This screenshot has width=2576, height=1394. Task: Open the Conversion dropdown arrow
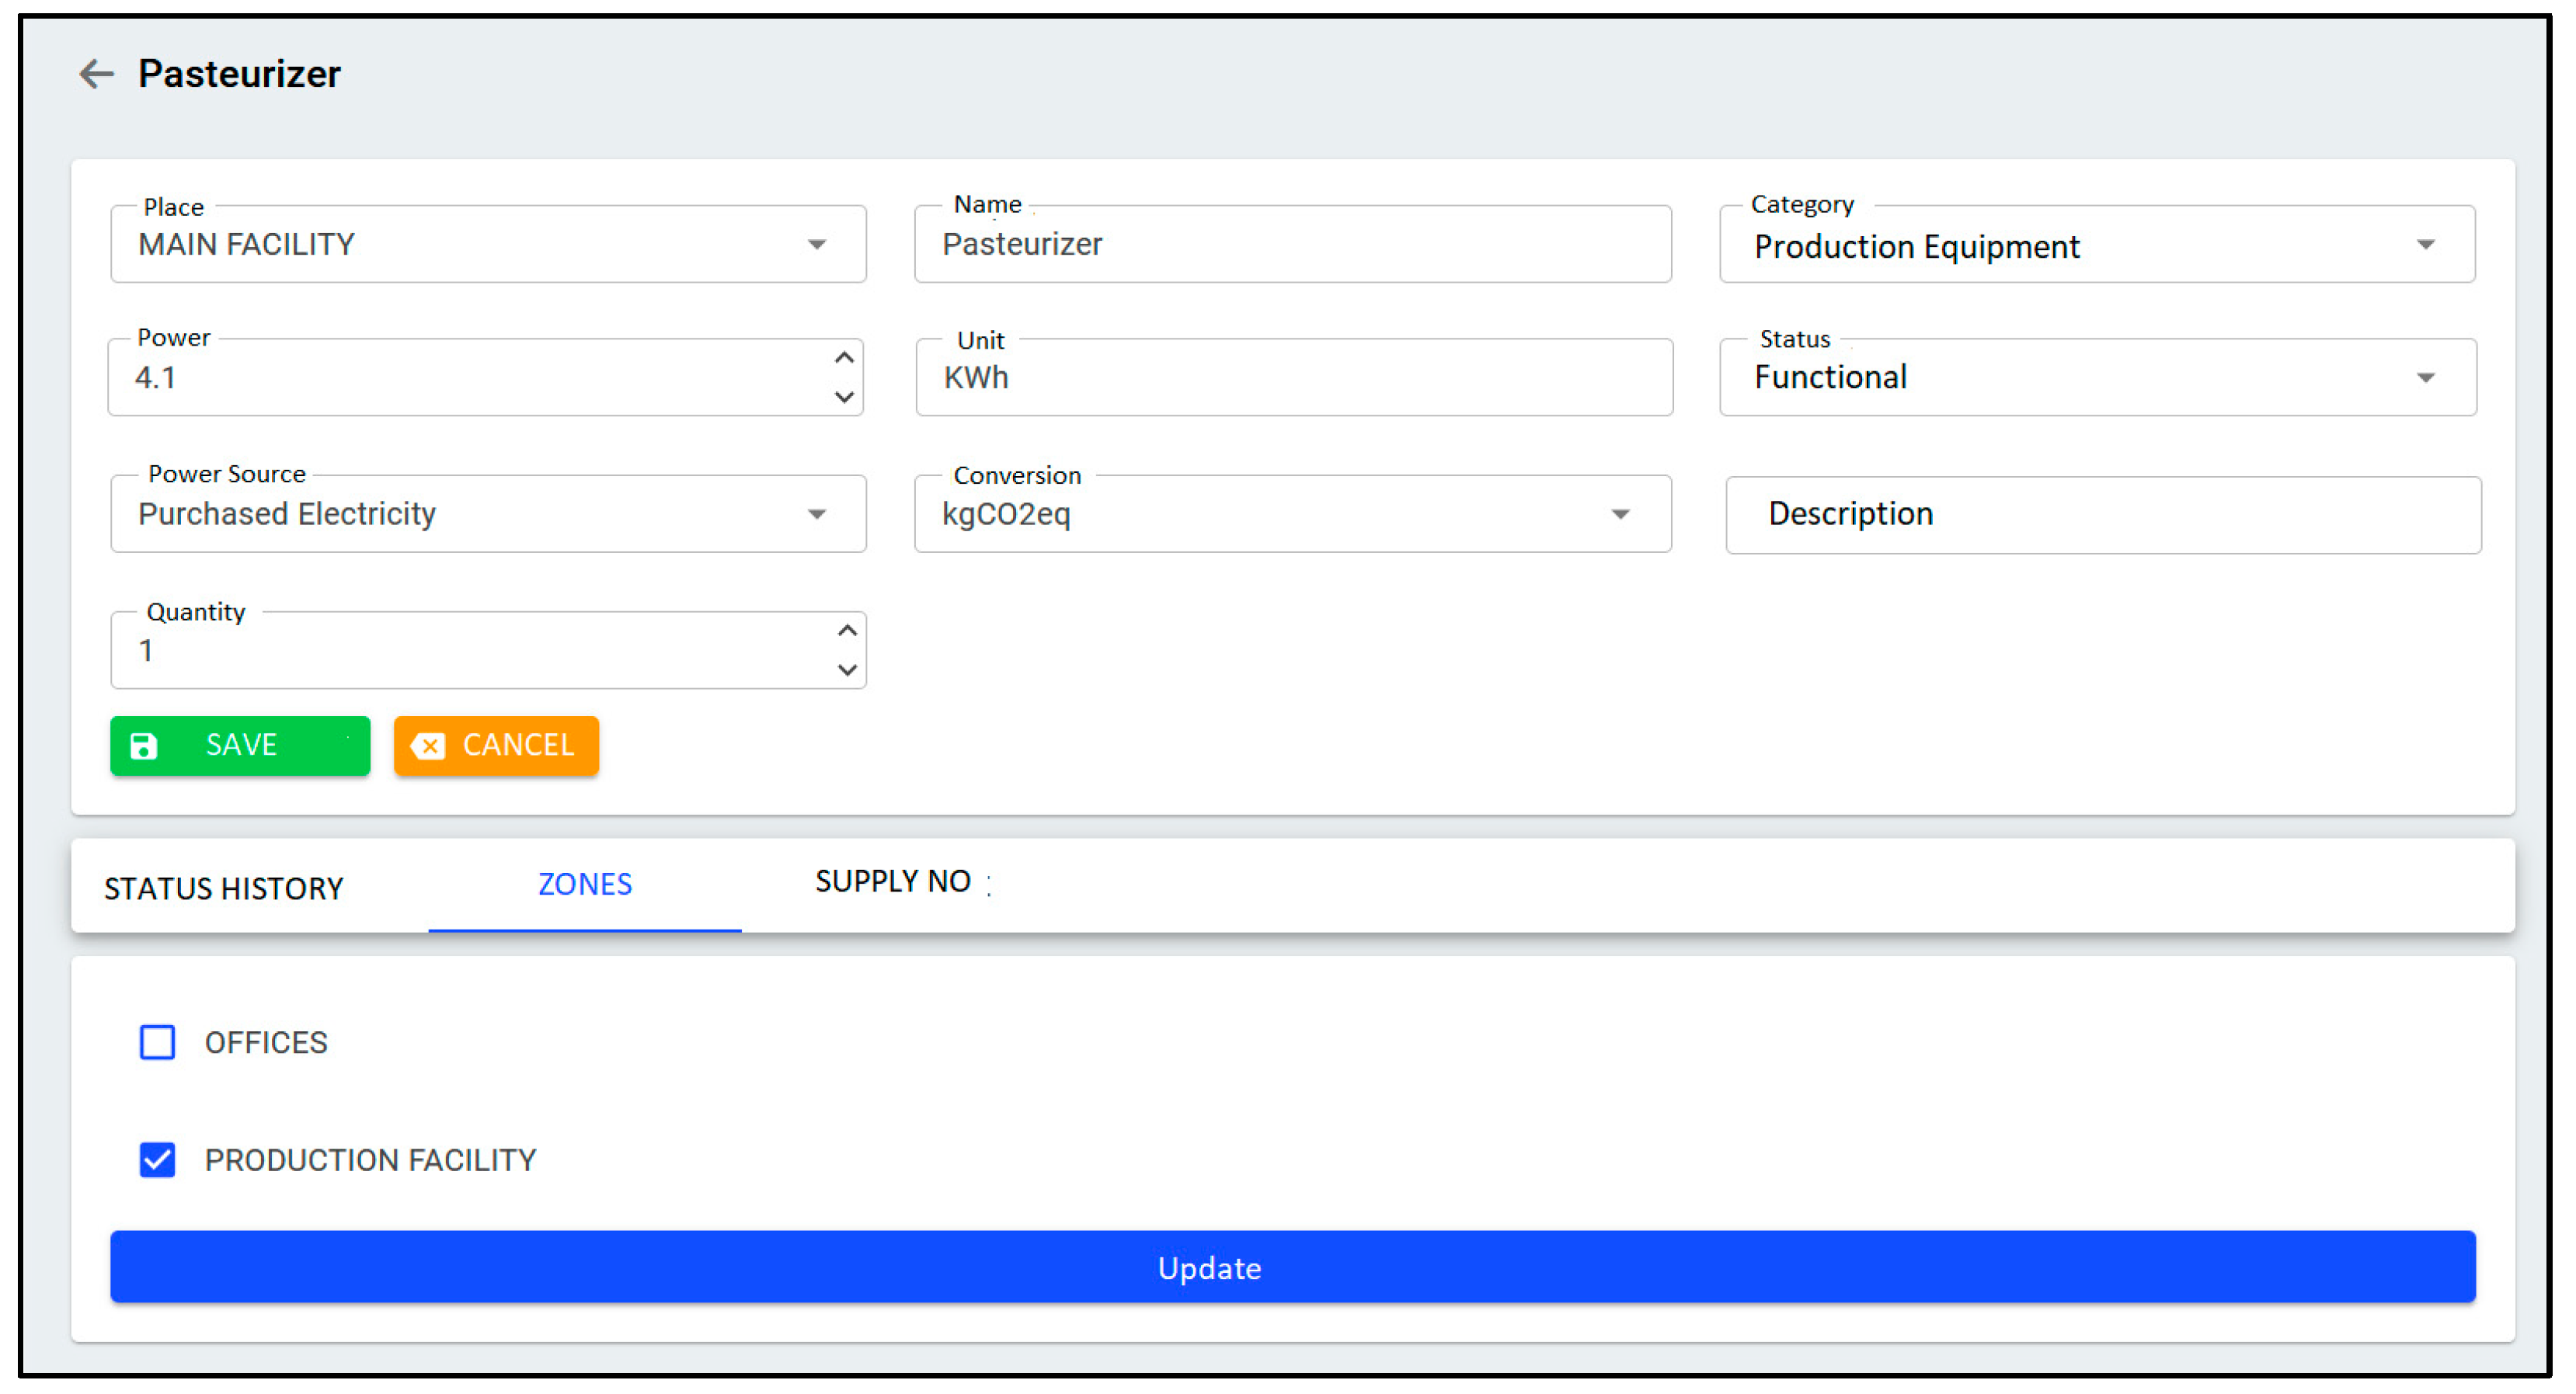point(1620,514)
